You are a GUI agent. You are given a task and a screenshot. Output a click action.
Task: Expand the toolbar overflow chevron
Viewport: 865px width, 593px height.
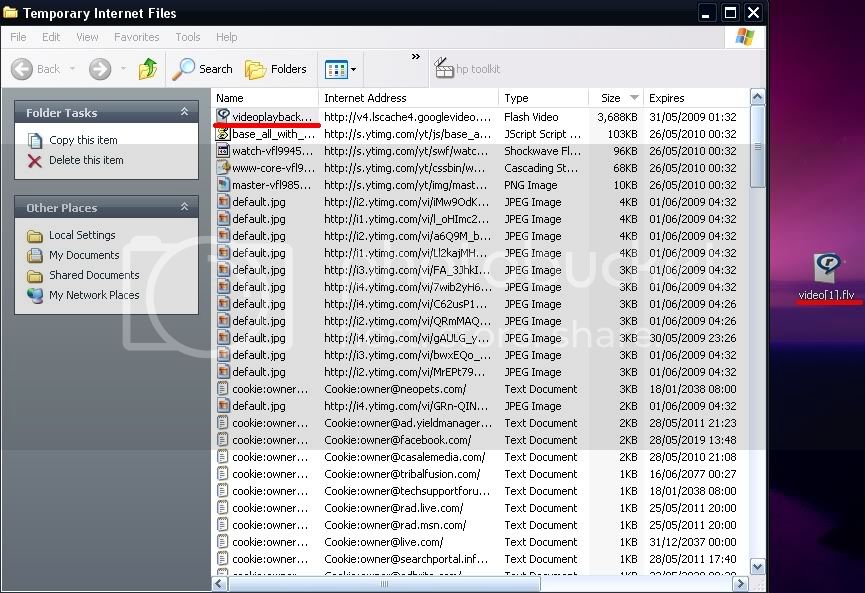416,57
